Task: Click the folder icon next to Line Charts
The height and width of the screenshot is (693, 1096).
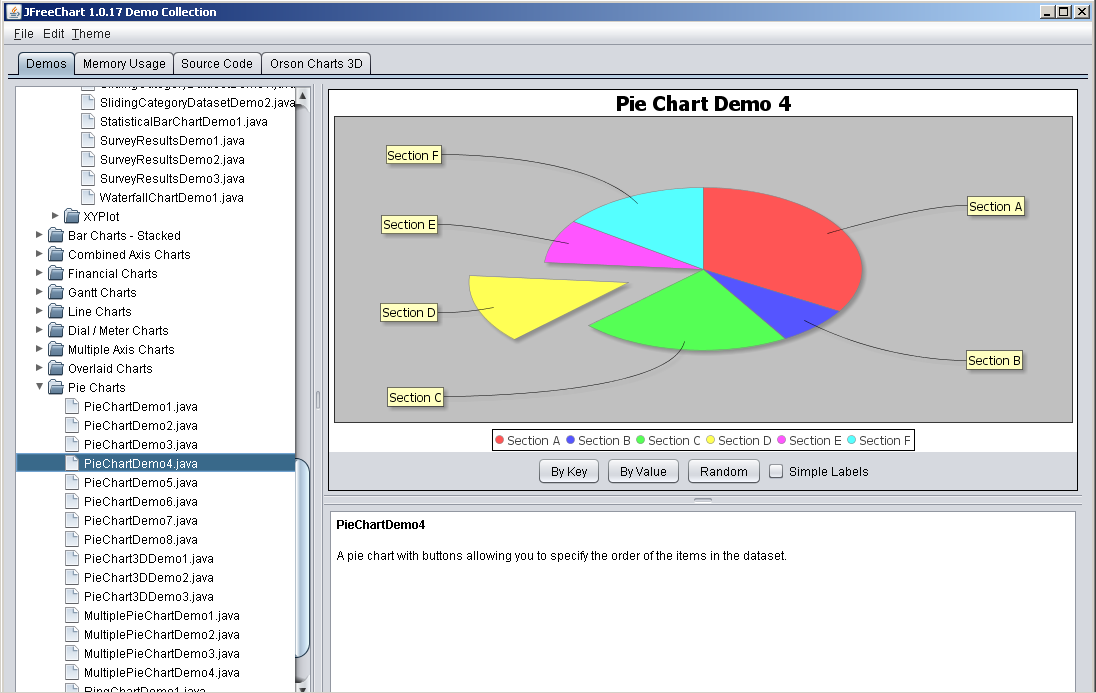Action: tap(55, 311)
